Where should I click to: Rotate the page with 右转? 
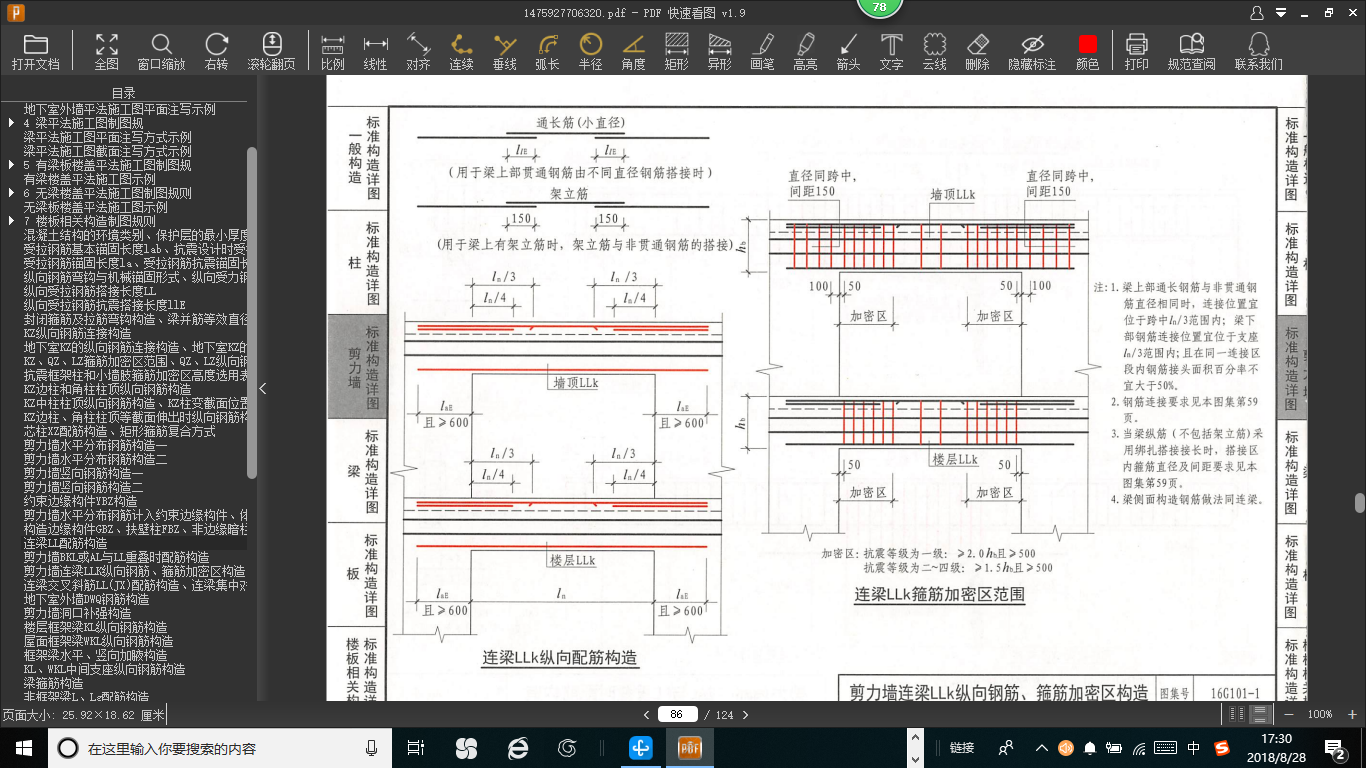pyautogui.click(x=216, y=51)
